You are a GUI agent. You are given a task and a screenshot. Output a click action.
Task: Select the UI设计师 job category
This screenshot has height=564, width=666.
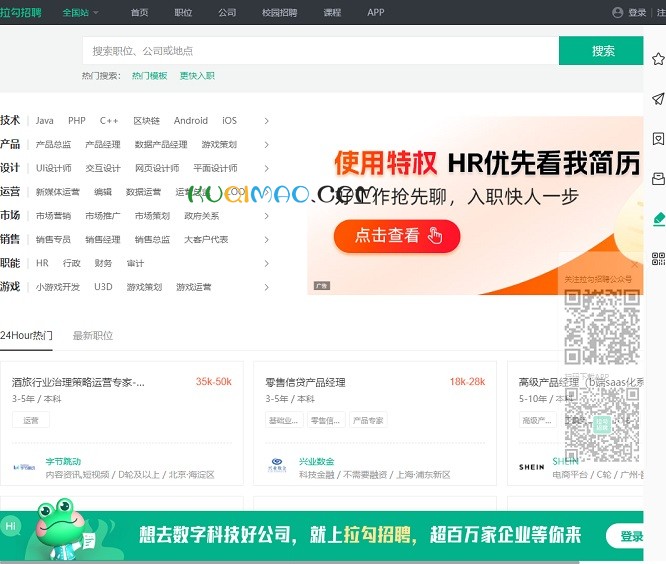coord(54,169)
